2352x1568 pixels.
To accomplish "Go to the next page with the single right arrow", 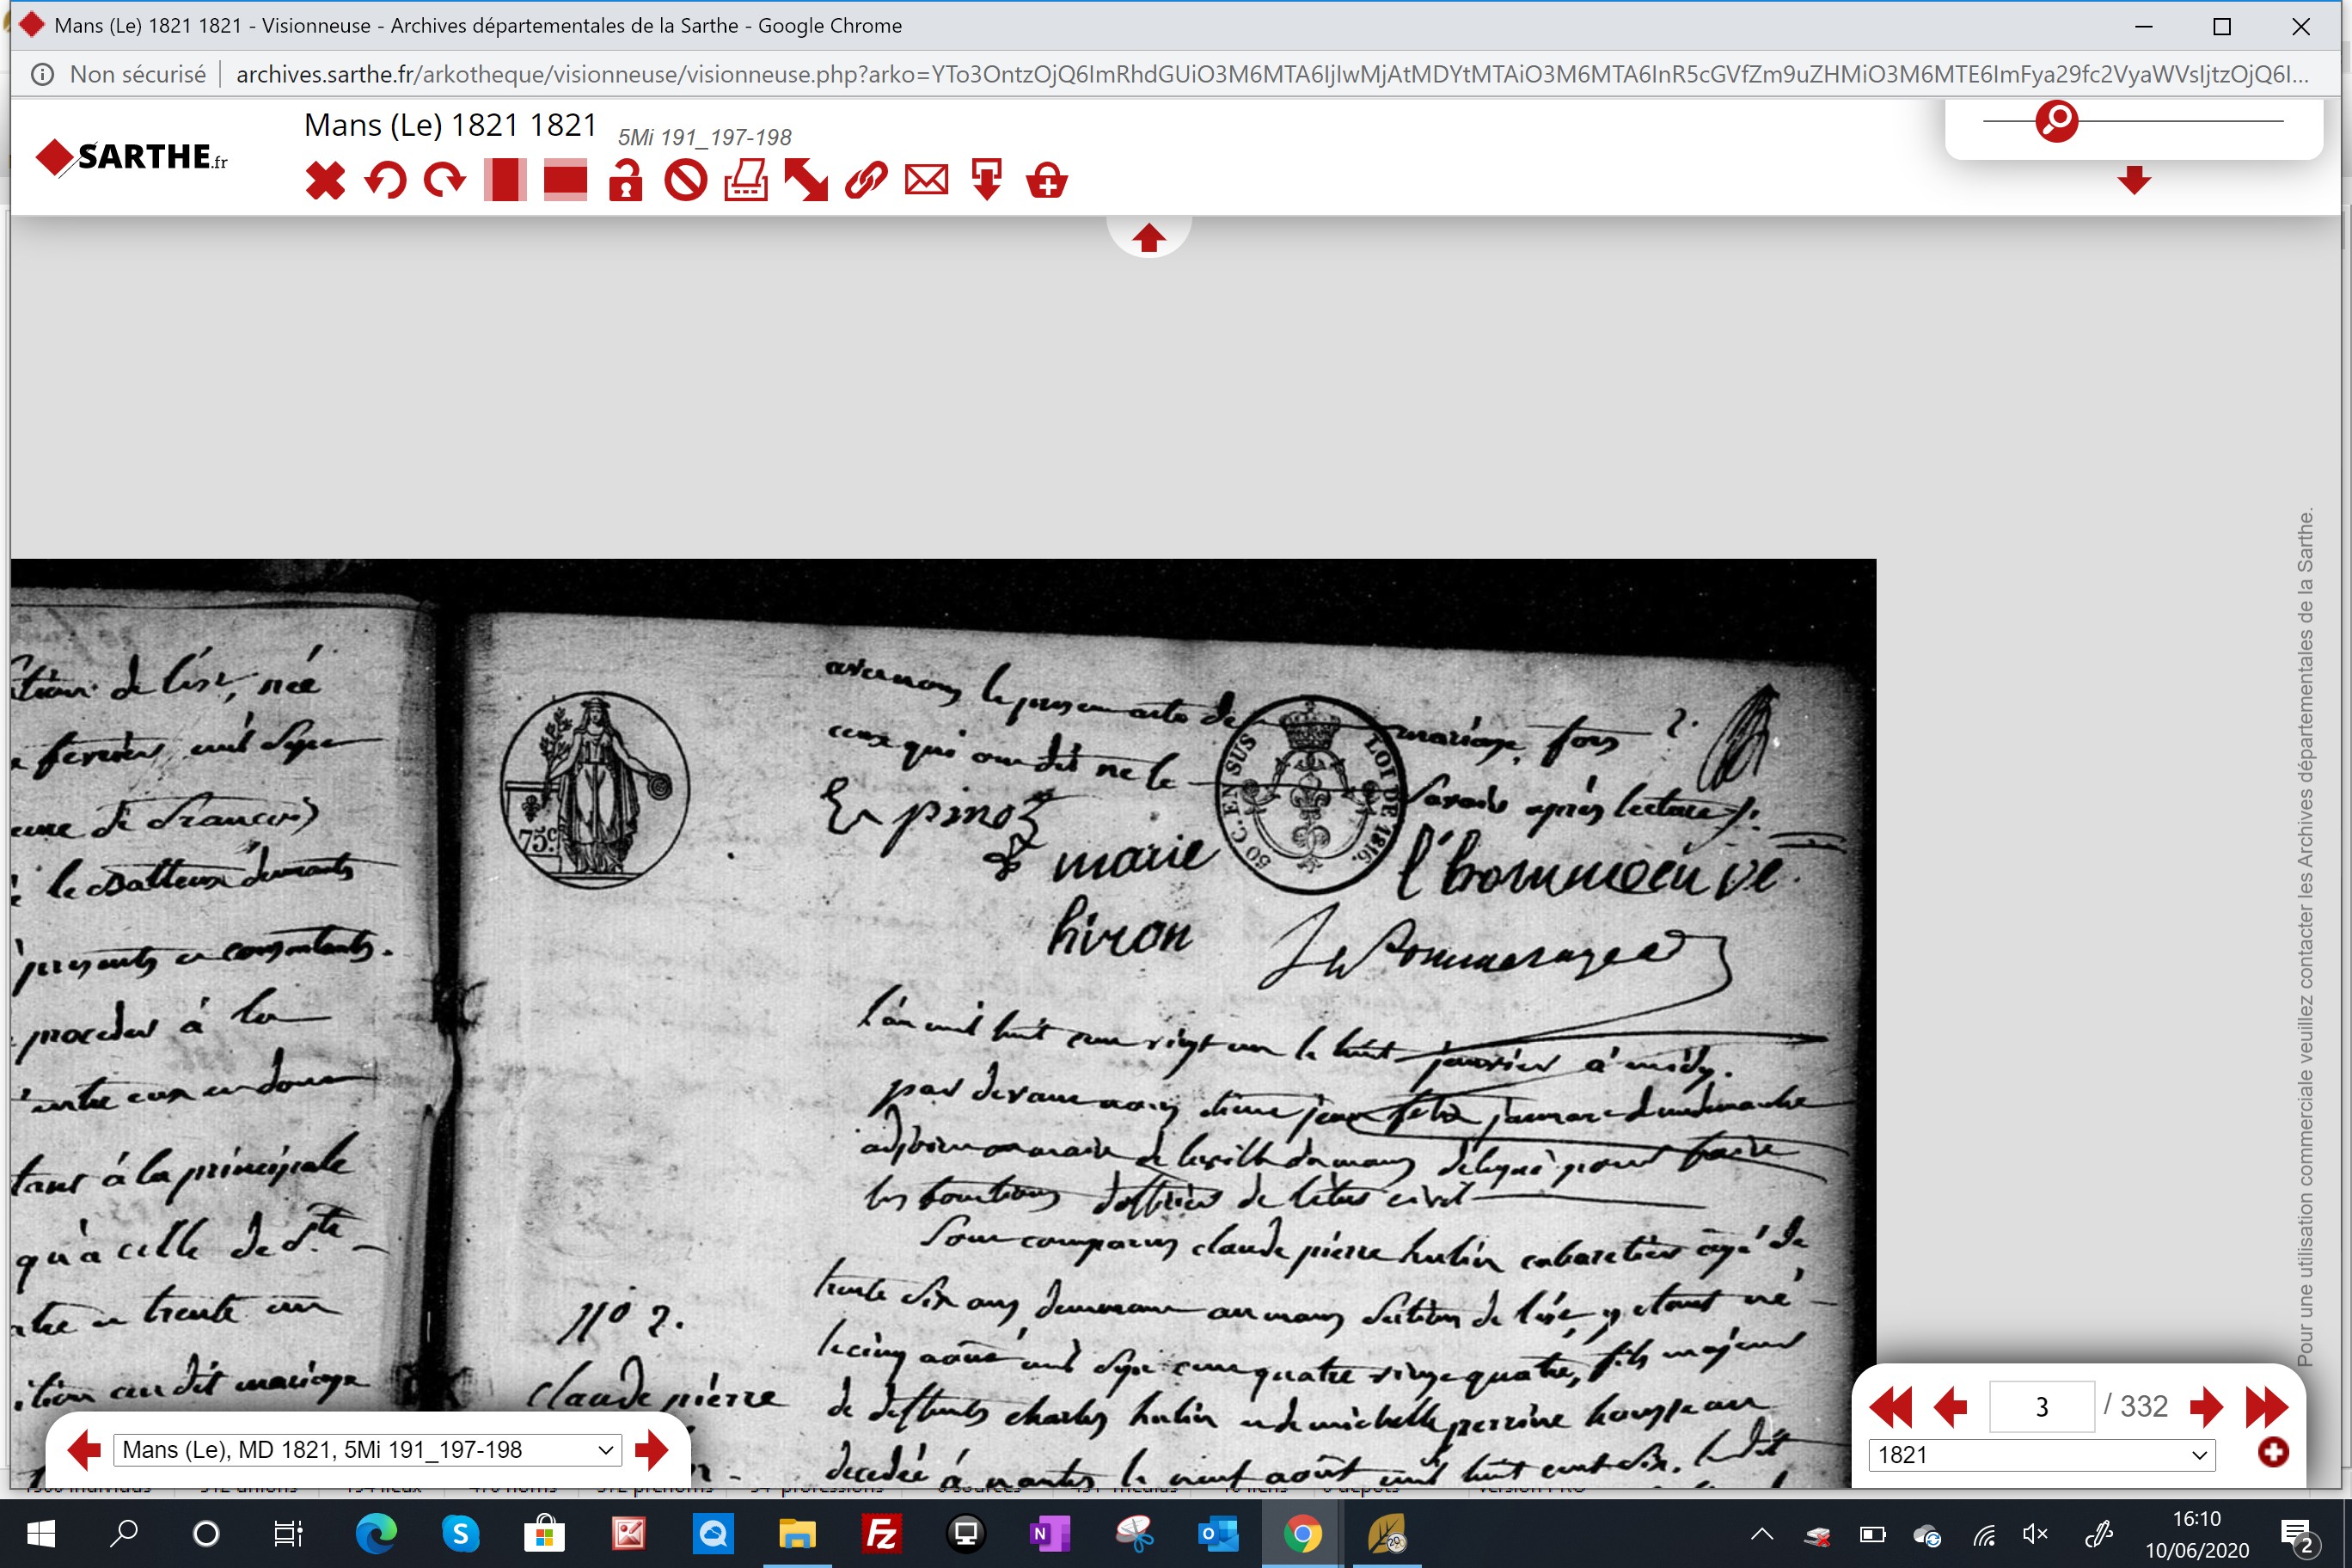I will pyautogui.click(x=2206, y=1407).
